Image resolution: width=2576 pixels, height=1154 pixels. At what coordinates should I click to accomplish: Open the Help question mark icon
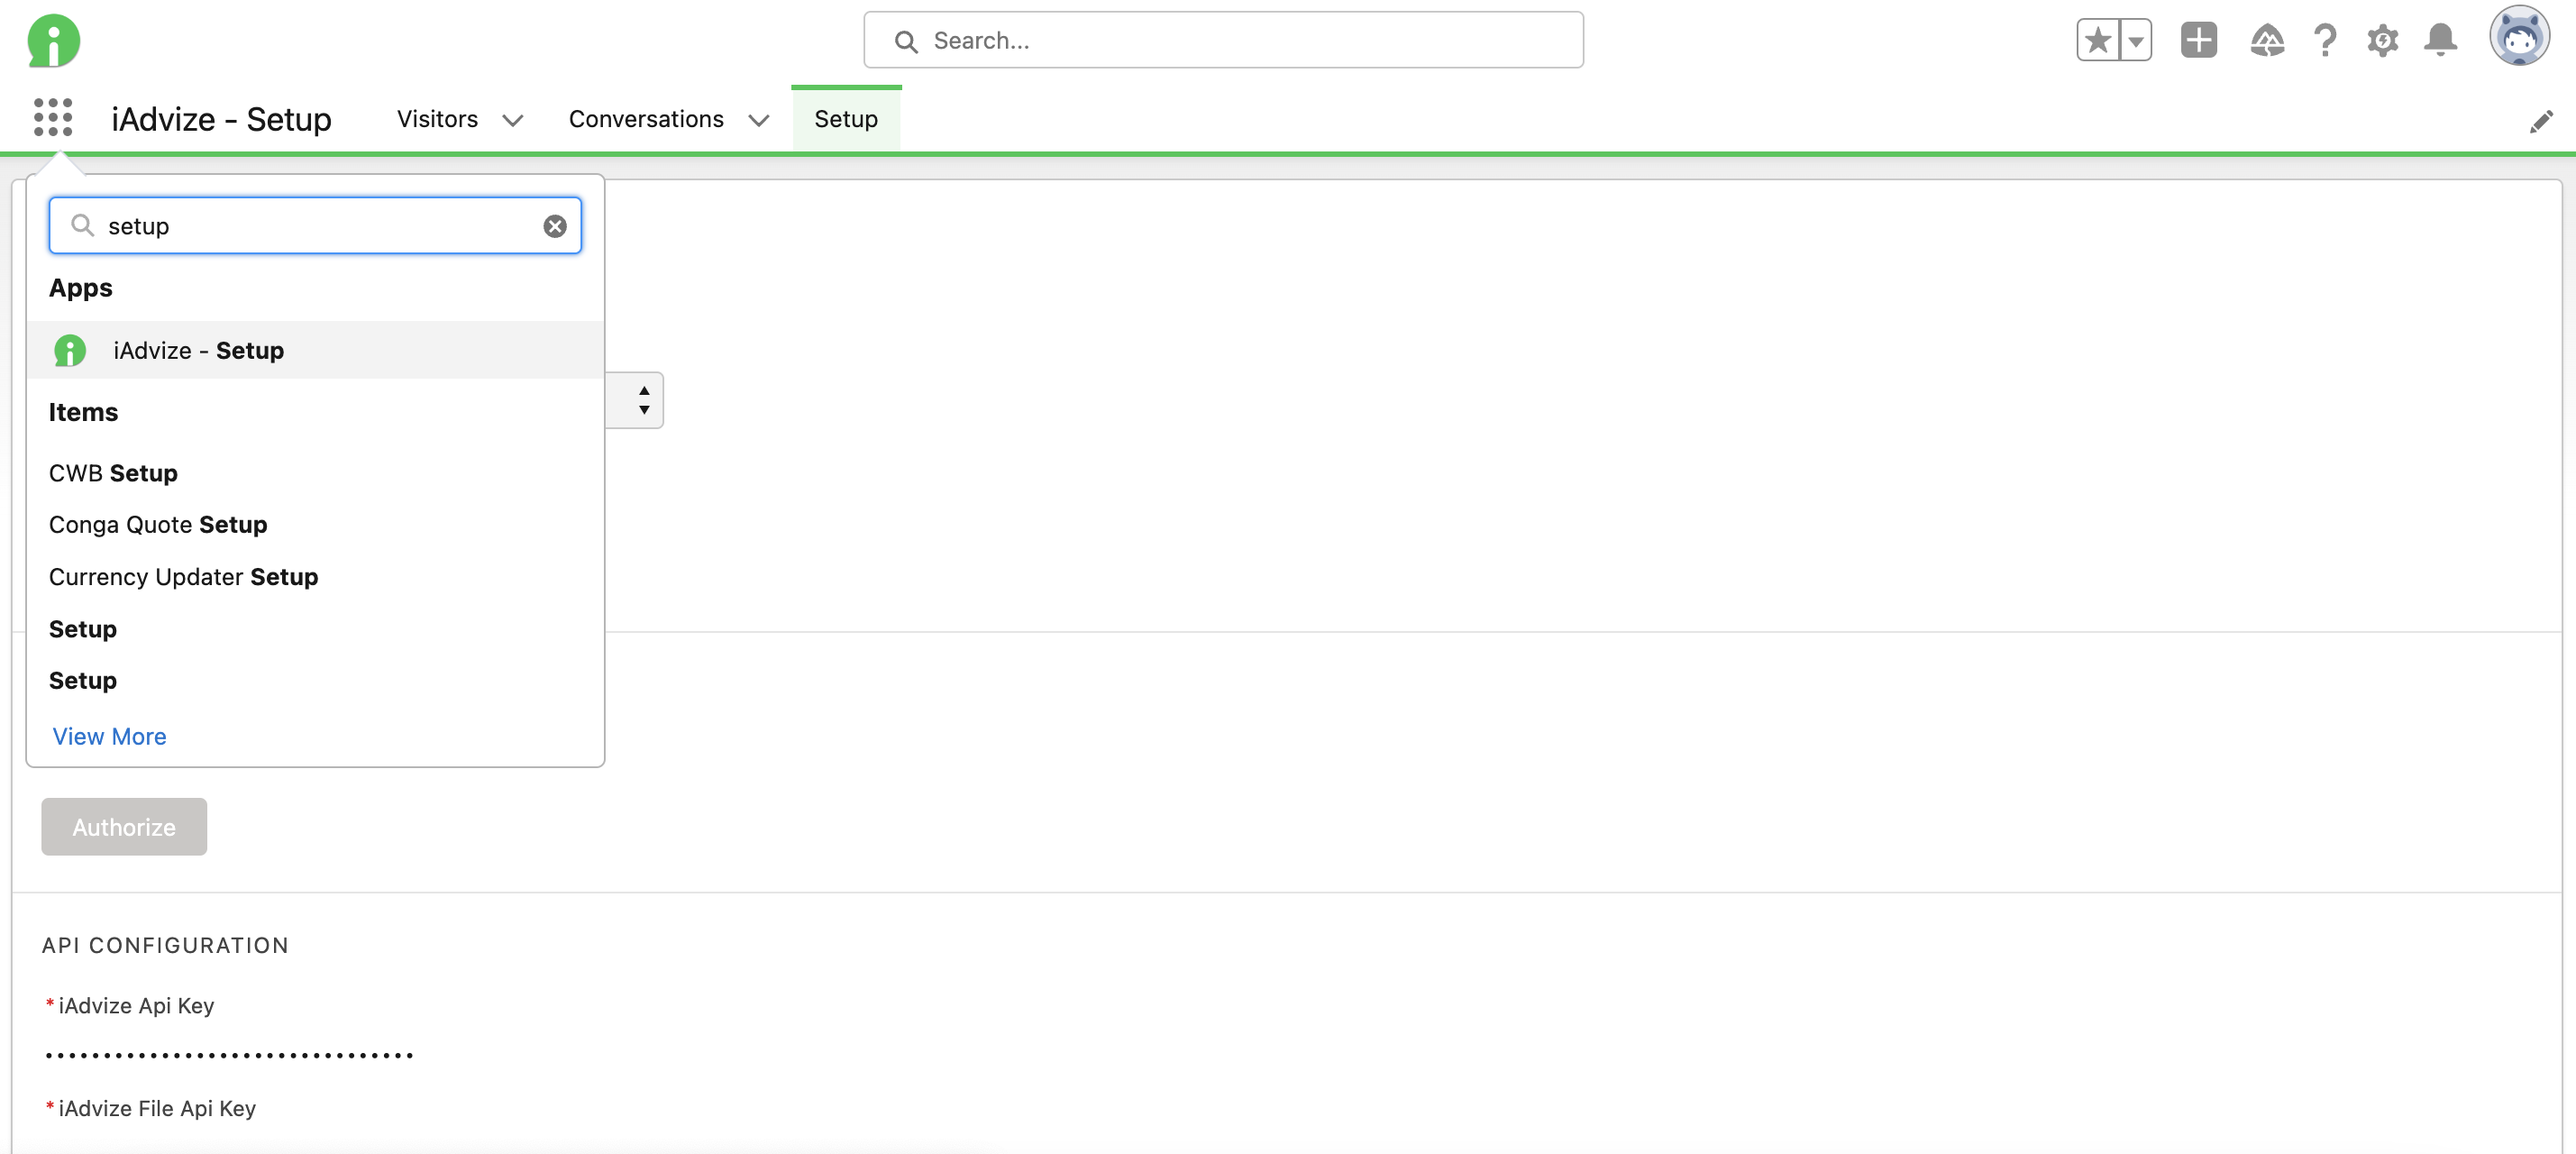point(2325,41)
